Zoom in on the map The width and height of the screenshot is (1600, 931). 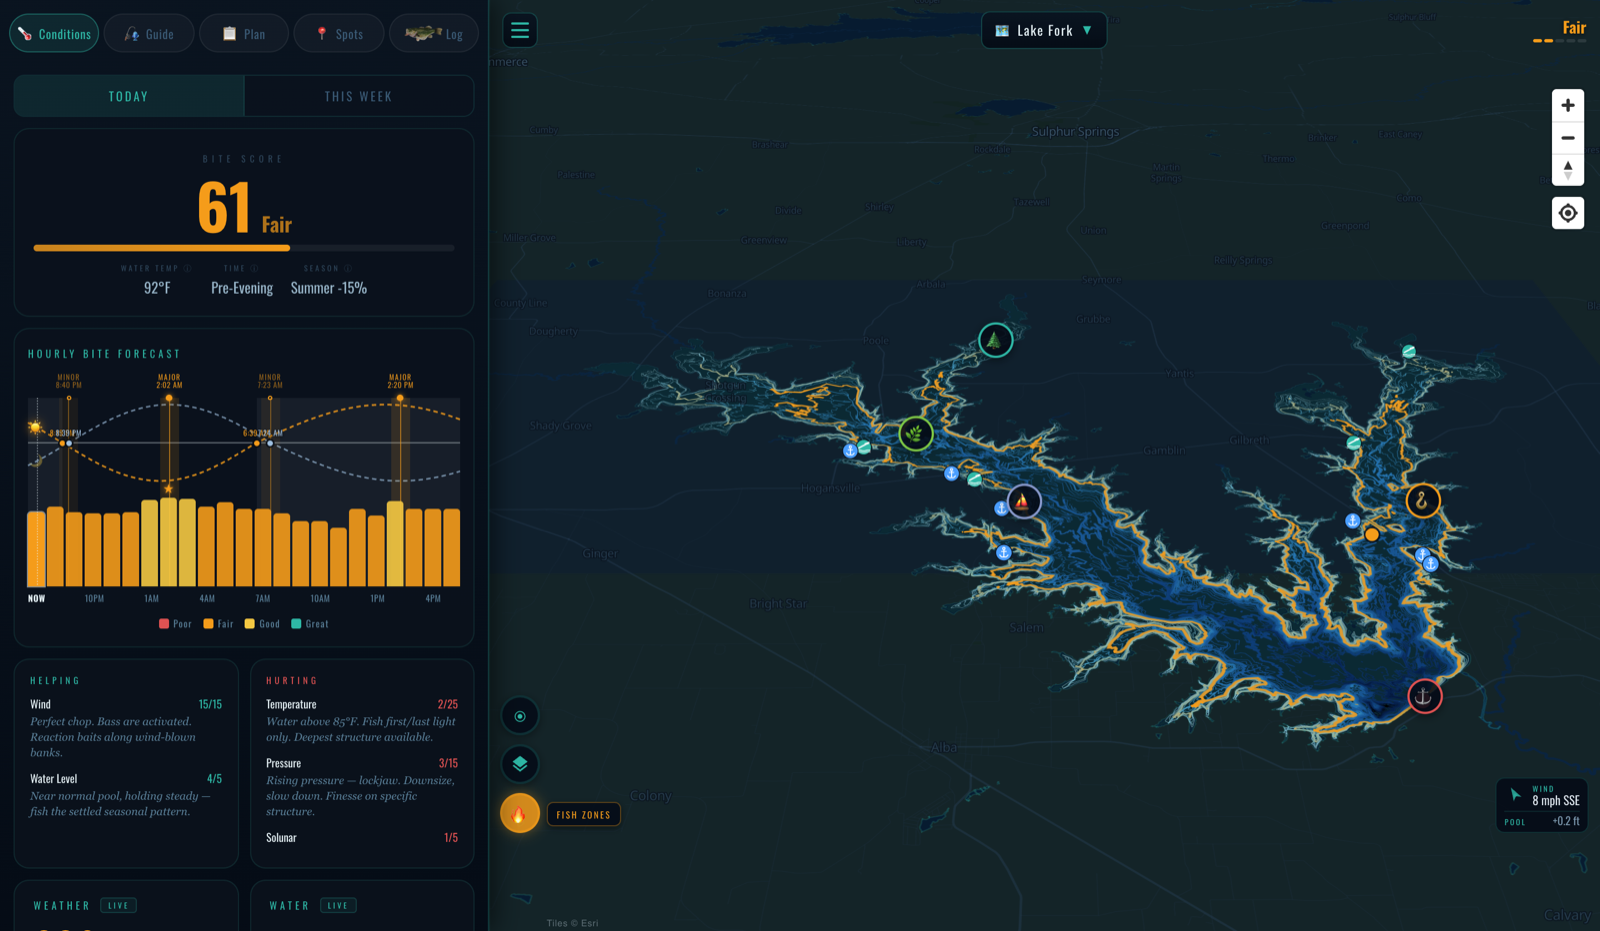tap(1568, 105)
